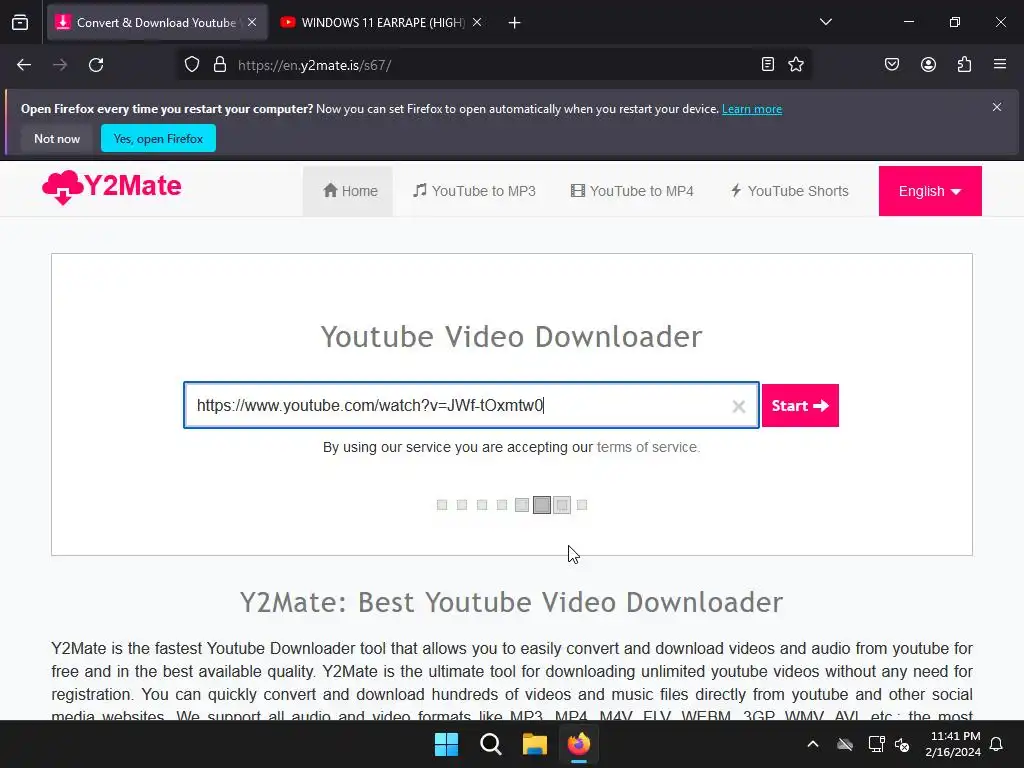The image size is (1024, 768).
Task: Click the address bar URL
Action: click(x=314, y=65)
